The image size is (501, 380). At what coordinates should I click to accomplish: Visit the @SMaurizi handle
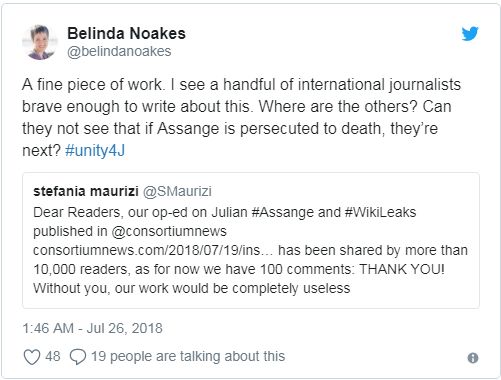177,191
